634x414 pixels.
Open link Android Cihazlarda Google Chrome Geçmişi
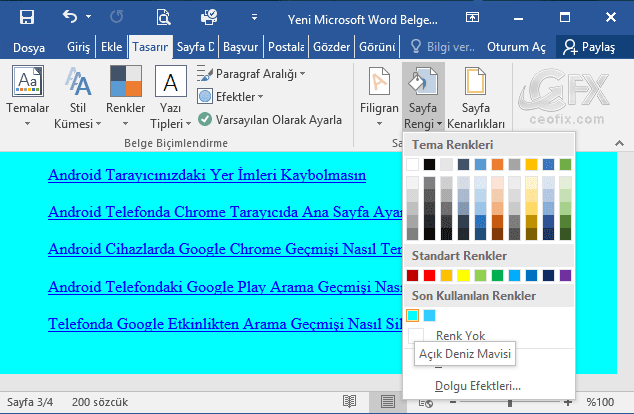(x=225, y=249)
